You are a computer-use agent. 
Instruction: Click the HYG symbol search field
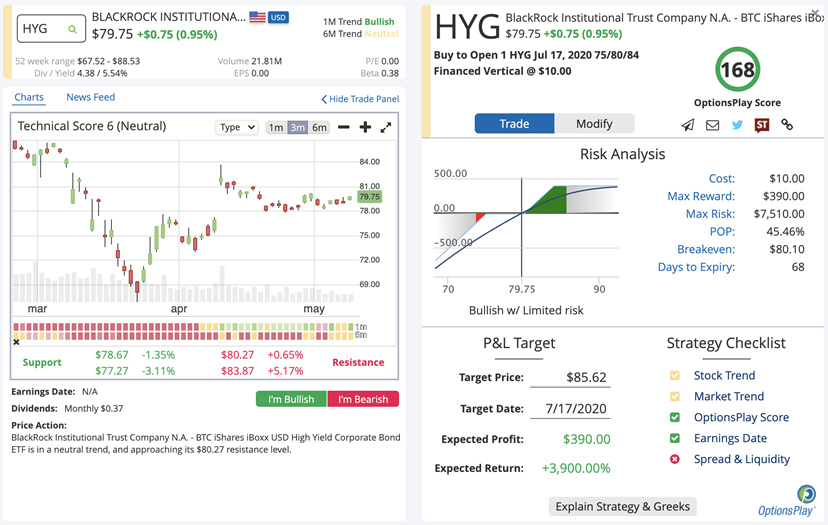pos(51,29)
